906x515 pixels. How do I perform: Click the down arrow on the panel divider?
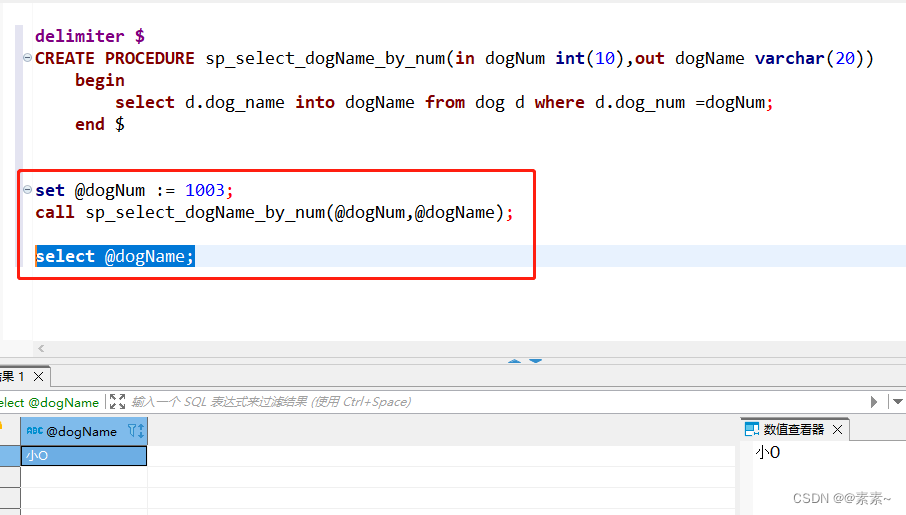pos(536,361)
